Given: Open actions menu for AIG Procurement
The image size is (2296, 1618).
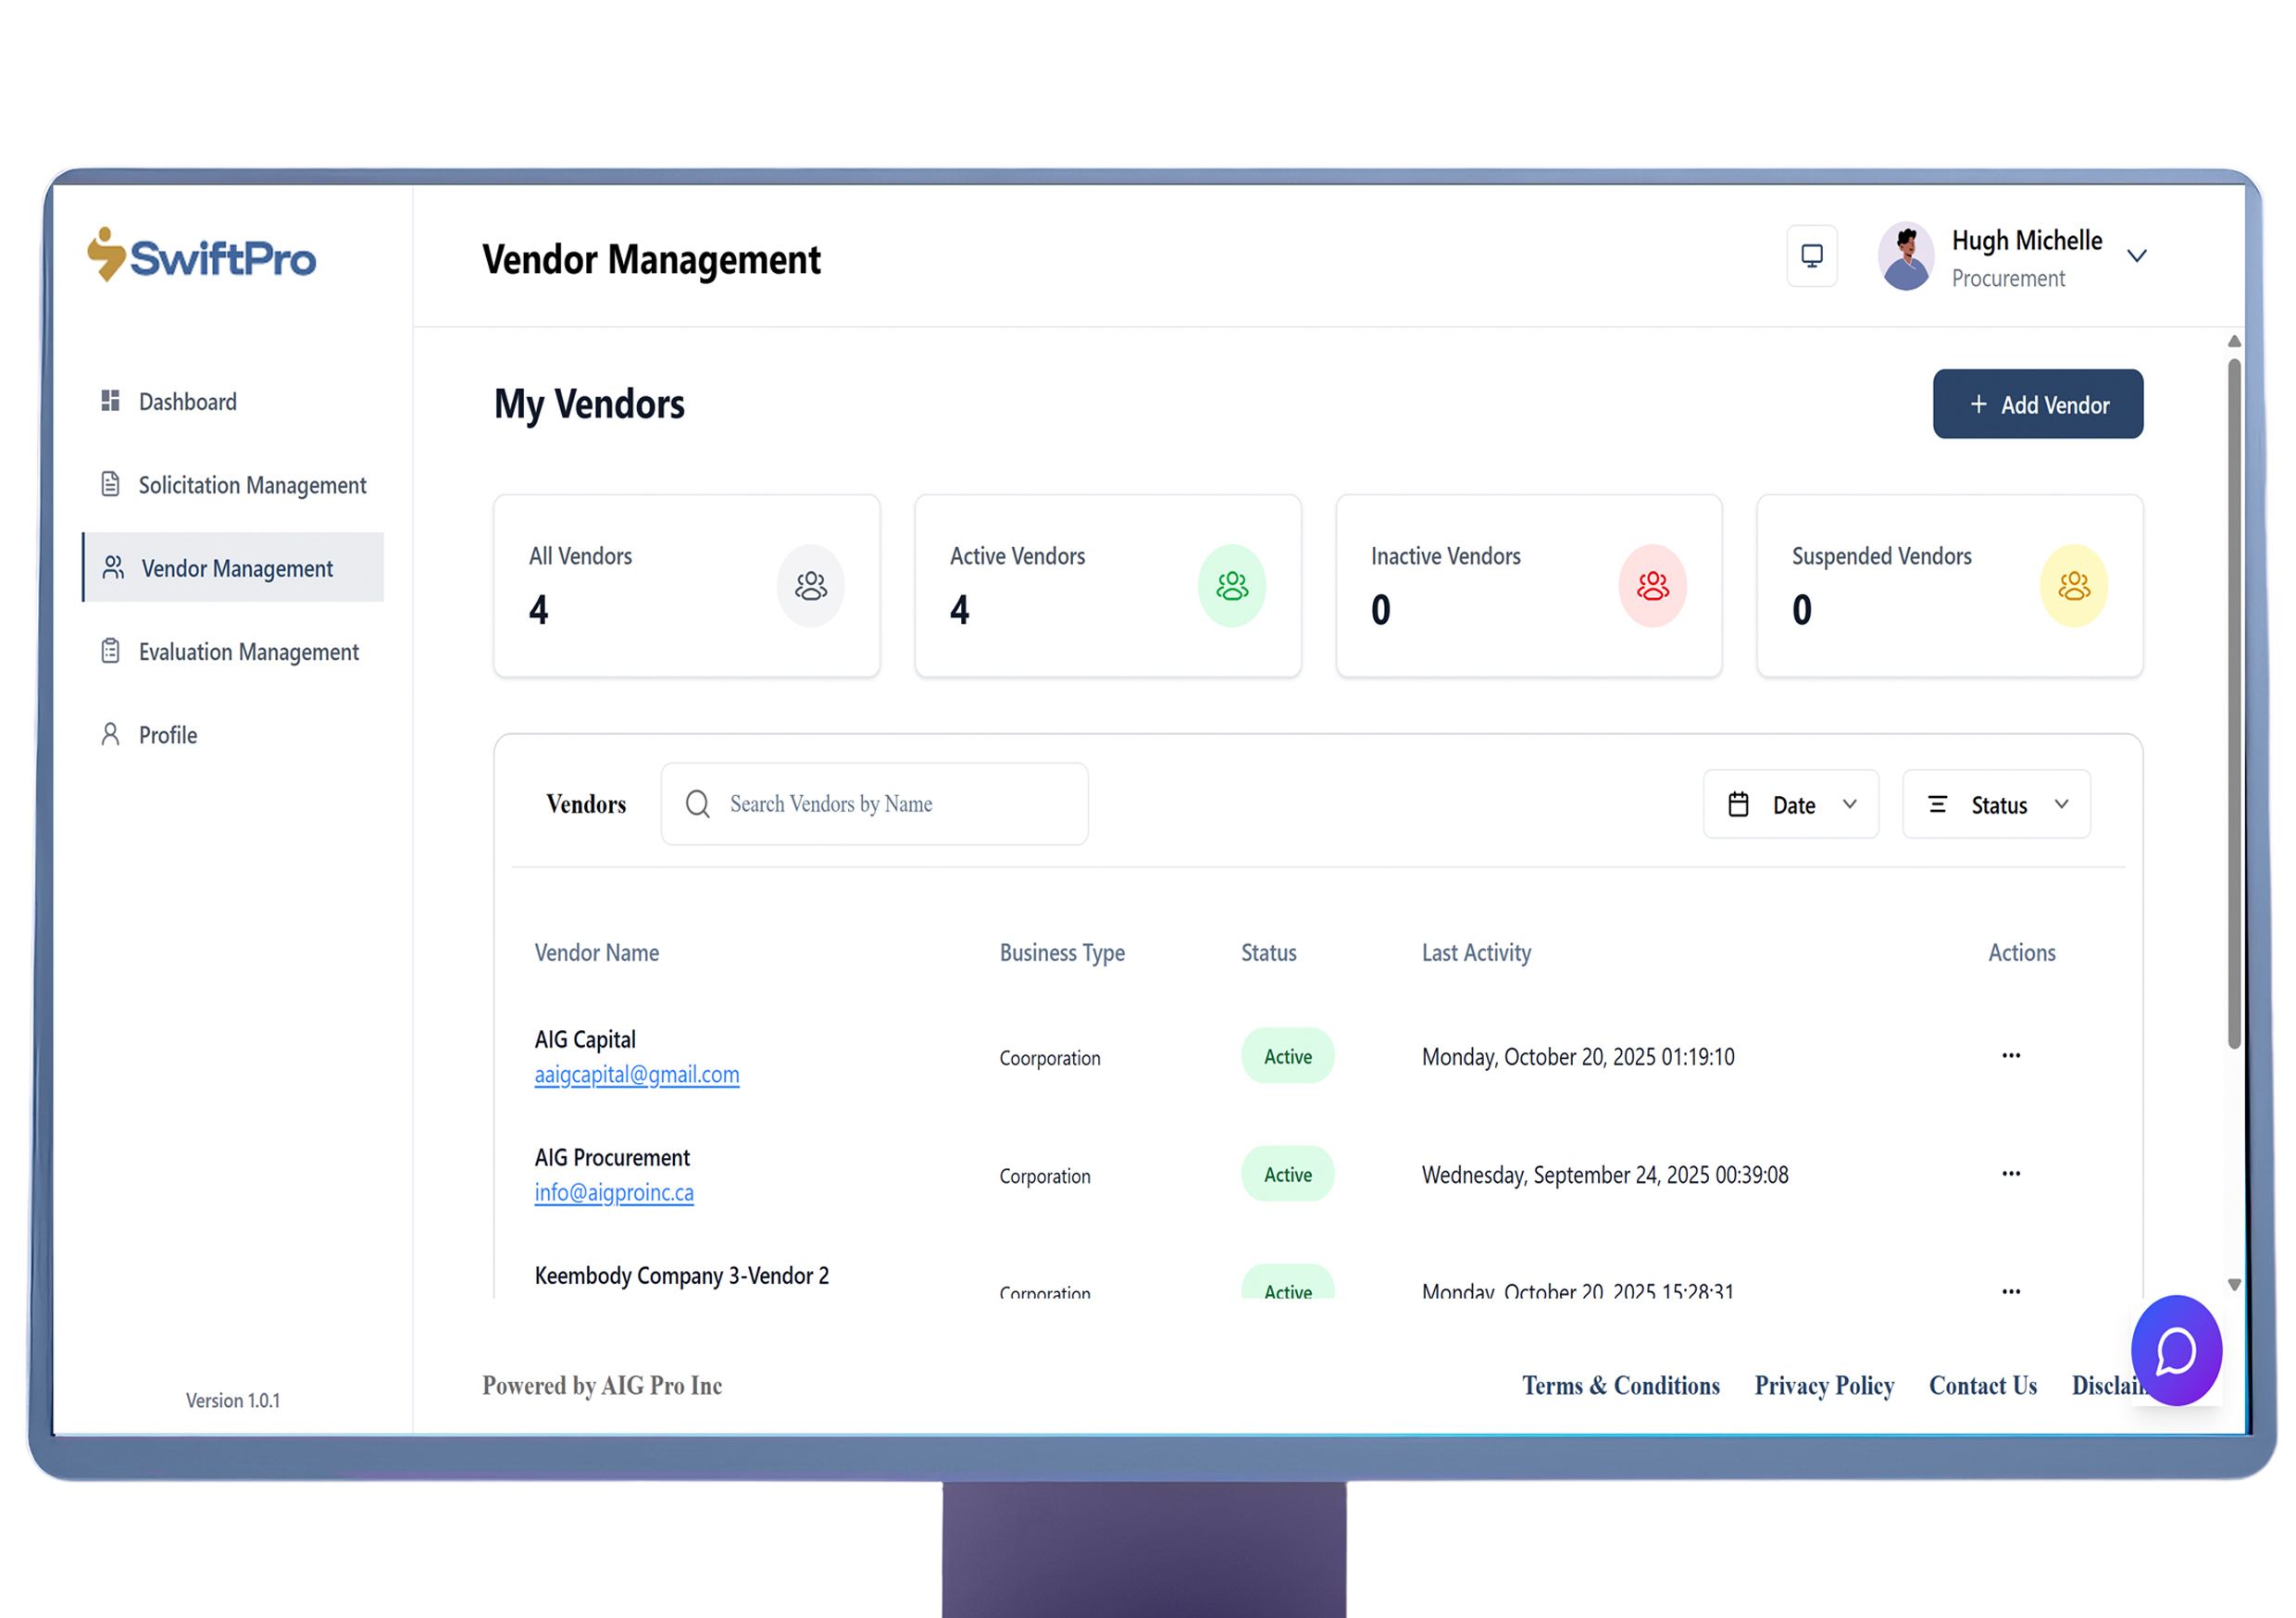Looking at the screenshot, I should pyautogui.click(x=2010, y=1174).
